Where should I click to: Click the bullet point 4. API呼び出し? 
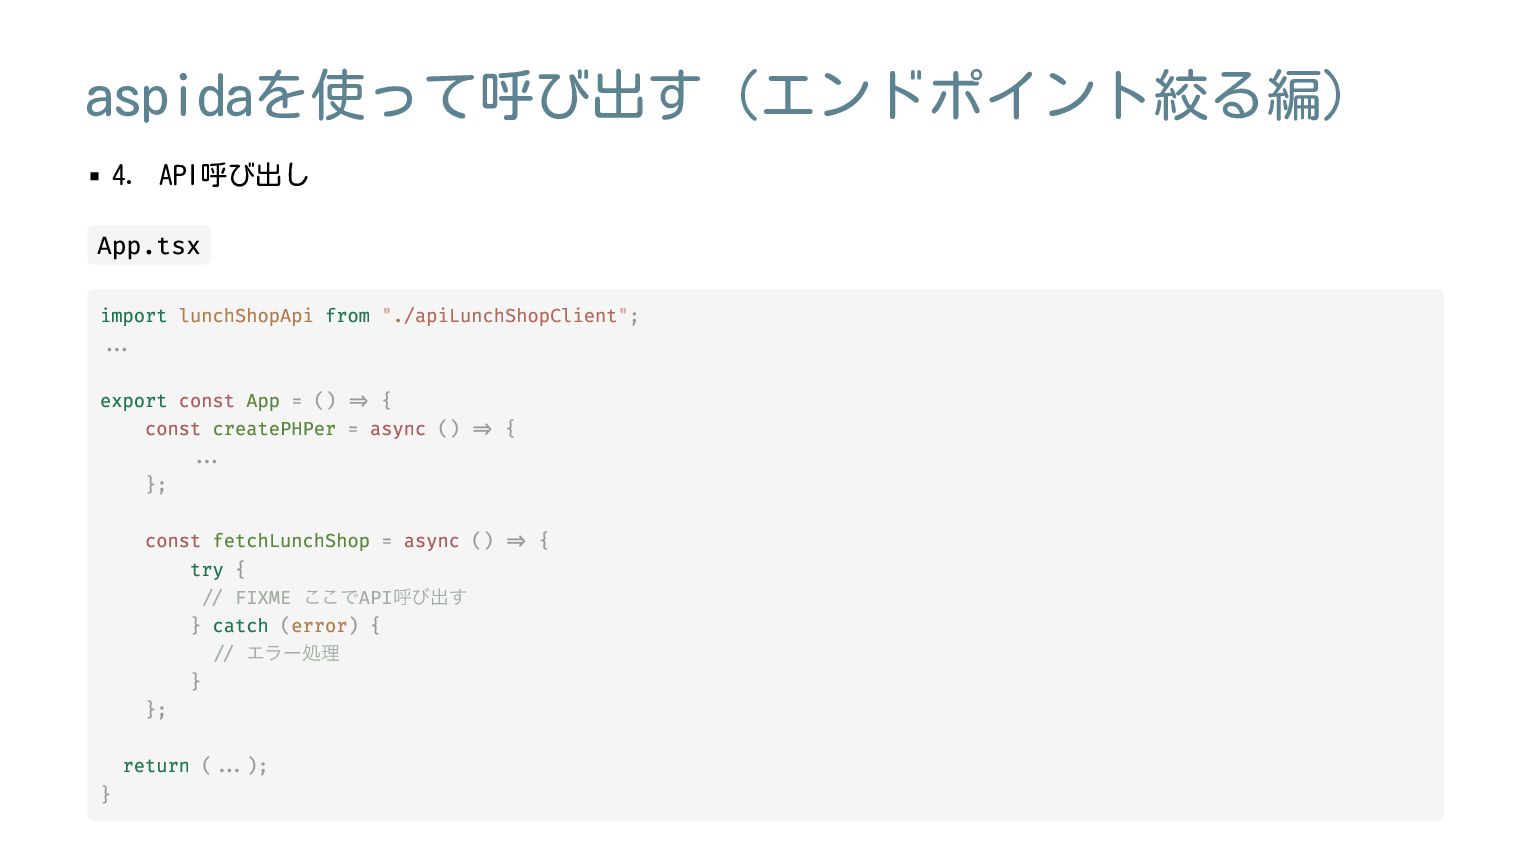coord(210,176)
